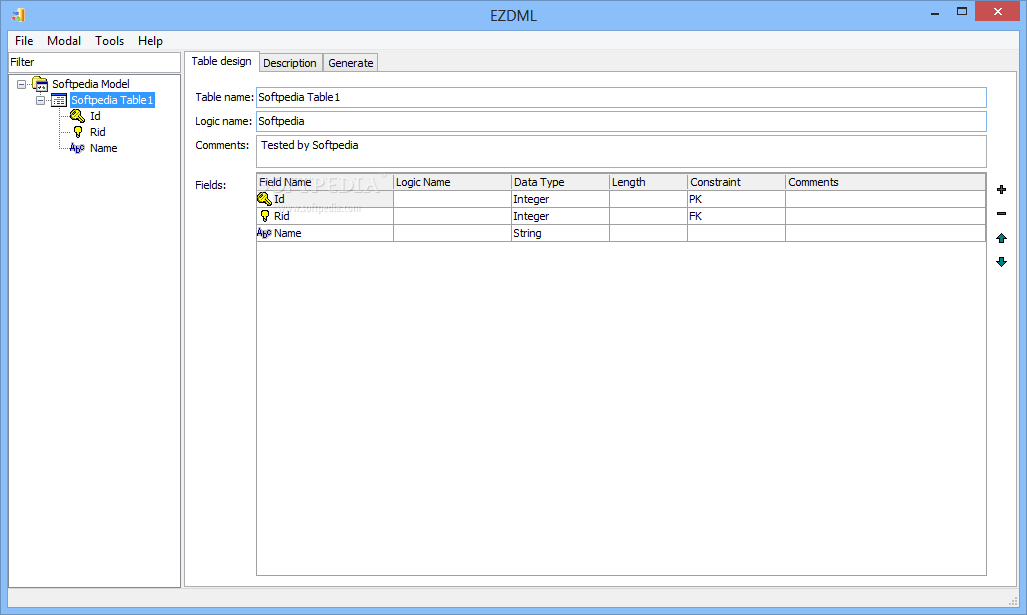Open the File menu
The image size is (1027, 615).
(x=24, y=41)
